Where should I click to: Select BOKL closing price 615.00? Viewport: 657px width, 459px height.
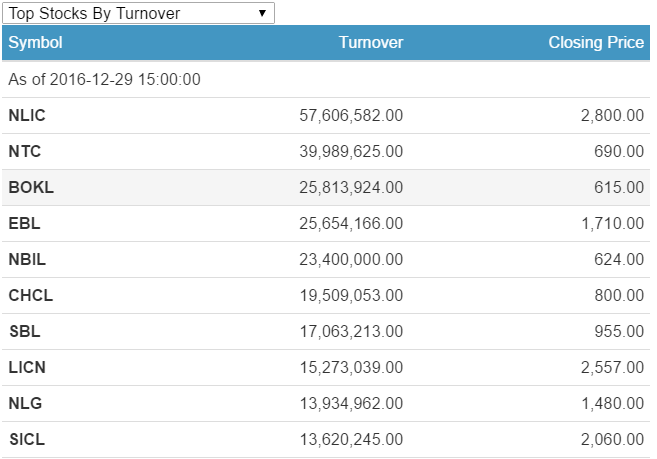(x=619, y=187)
